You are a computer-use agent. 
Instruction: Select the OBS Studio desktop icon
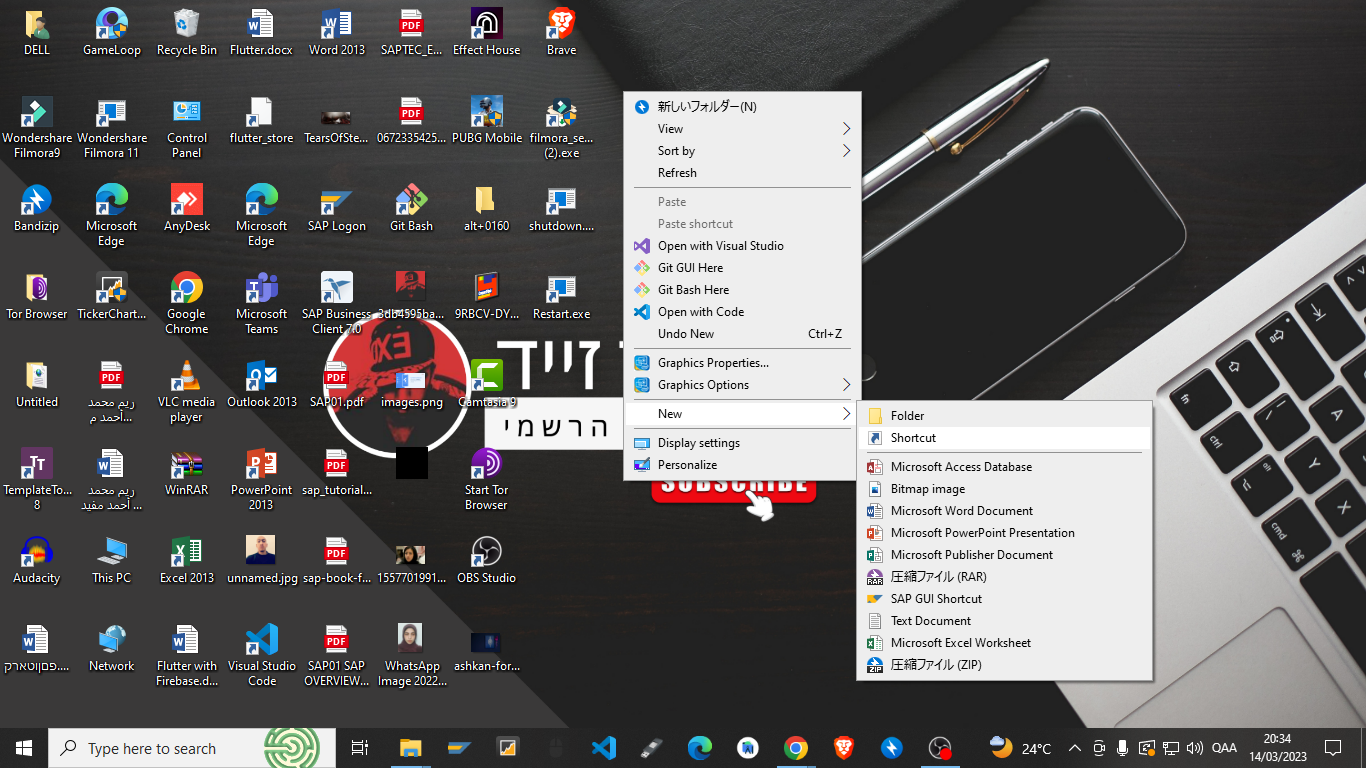486,560
